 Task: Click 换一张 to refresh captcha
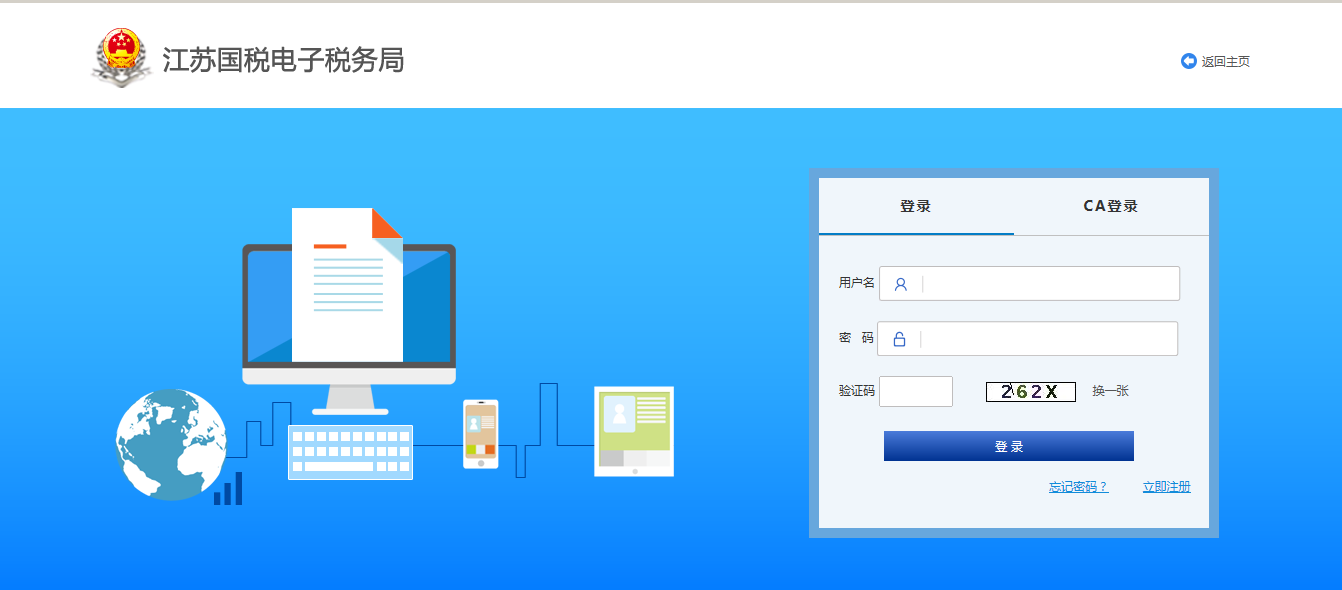[1110, 391]
